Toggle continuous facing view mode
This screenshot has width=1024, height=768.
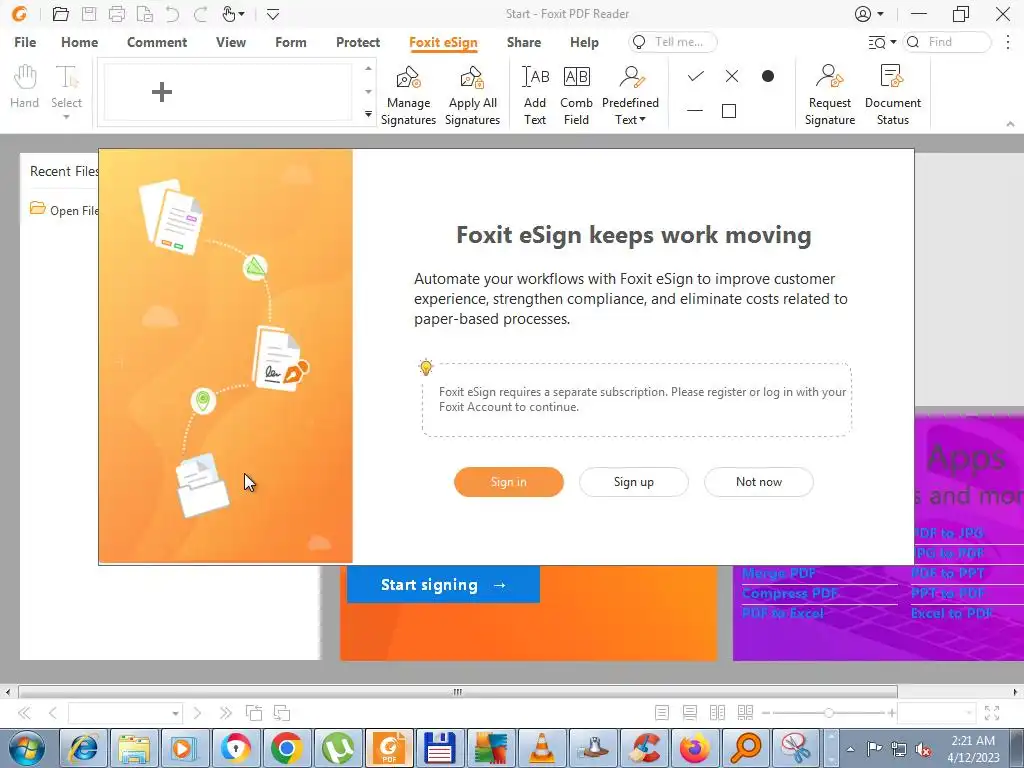[745, 713]
